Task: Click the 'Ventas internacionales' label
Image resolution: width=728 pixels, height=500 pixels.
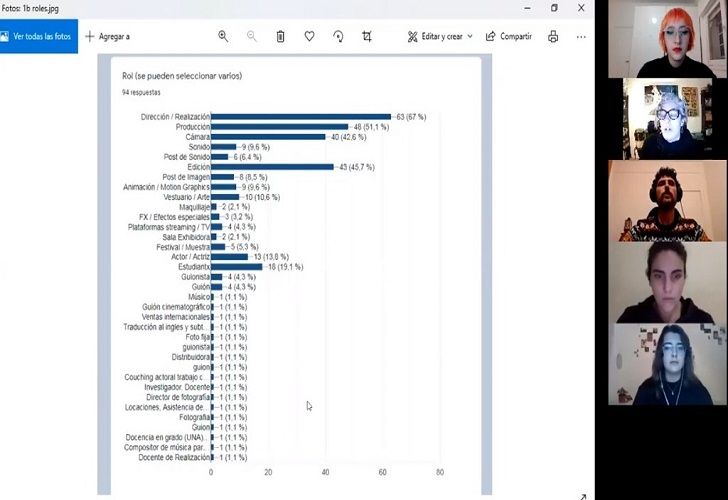Action: click(x=176, y=317)
